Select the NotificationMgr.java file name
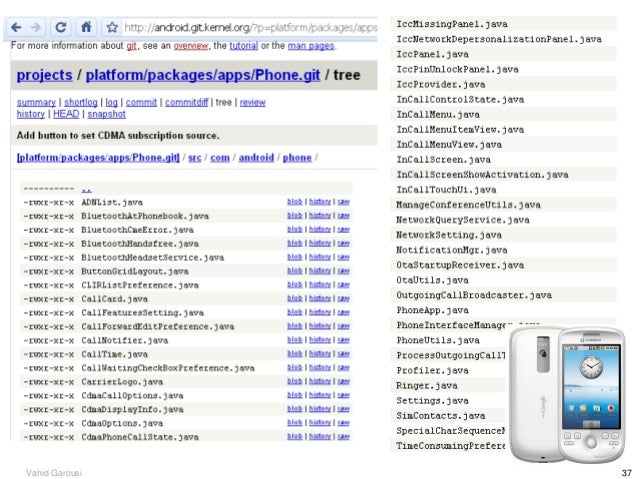Screen dimensions: 638x479 (x=452, y=250)
